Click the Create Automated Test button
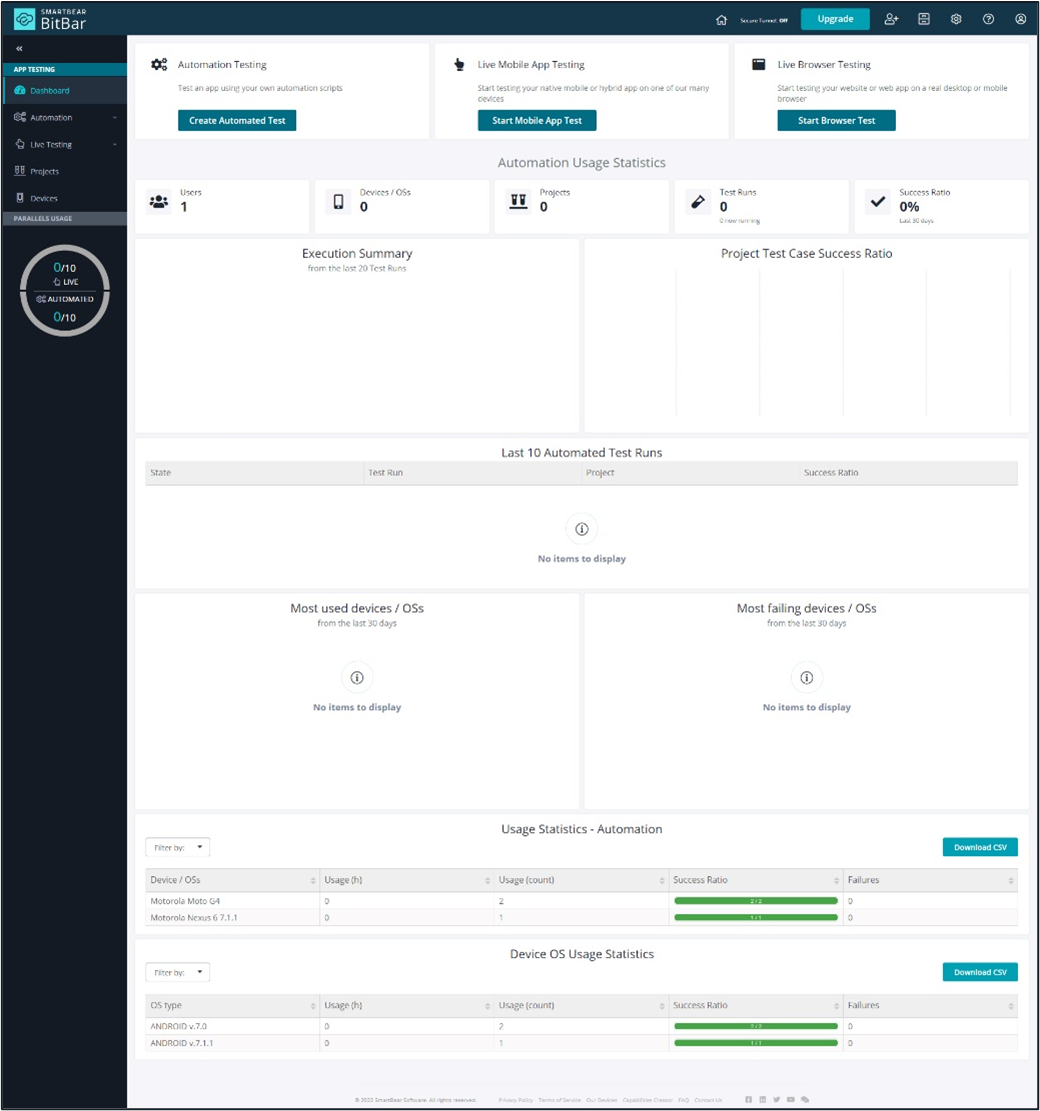This screenshot has width=1040, height=1111. tap(237, 121)
